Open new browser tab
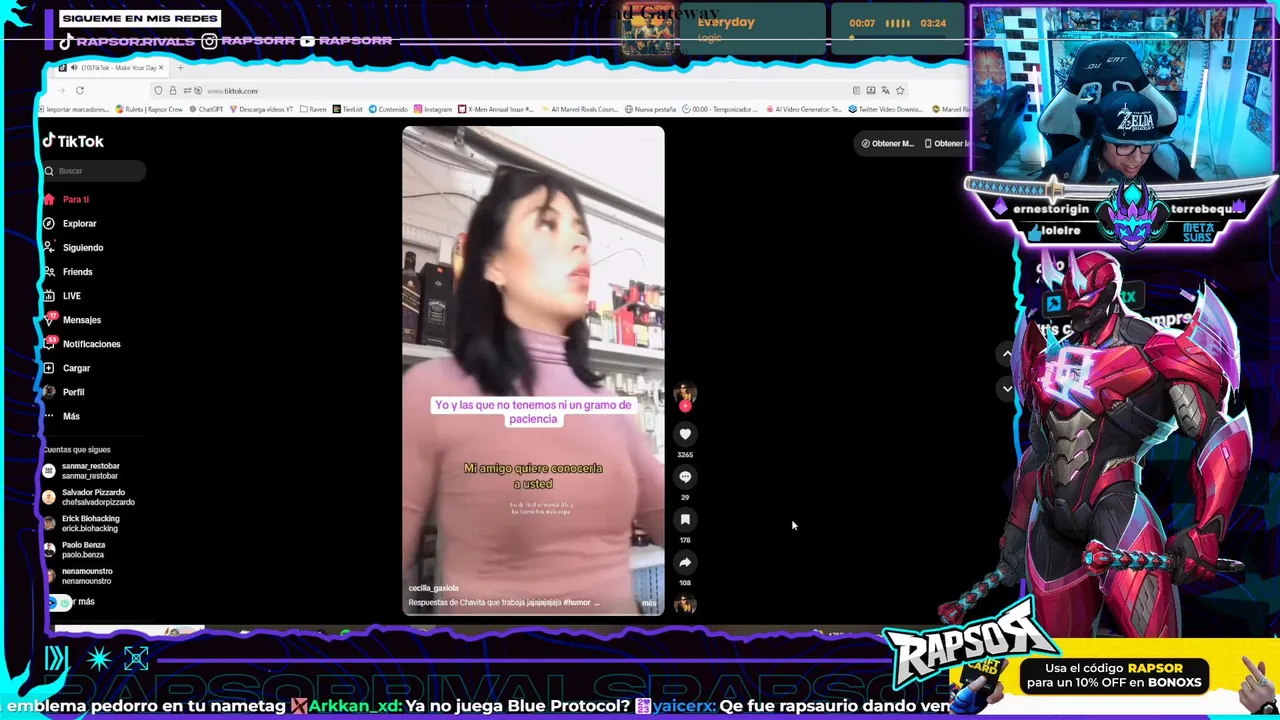 click(x=180, y=67)
